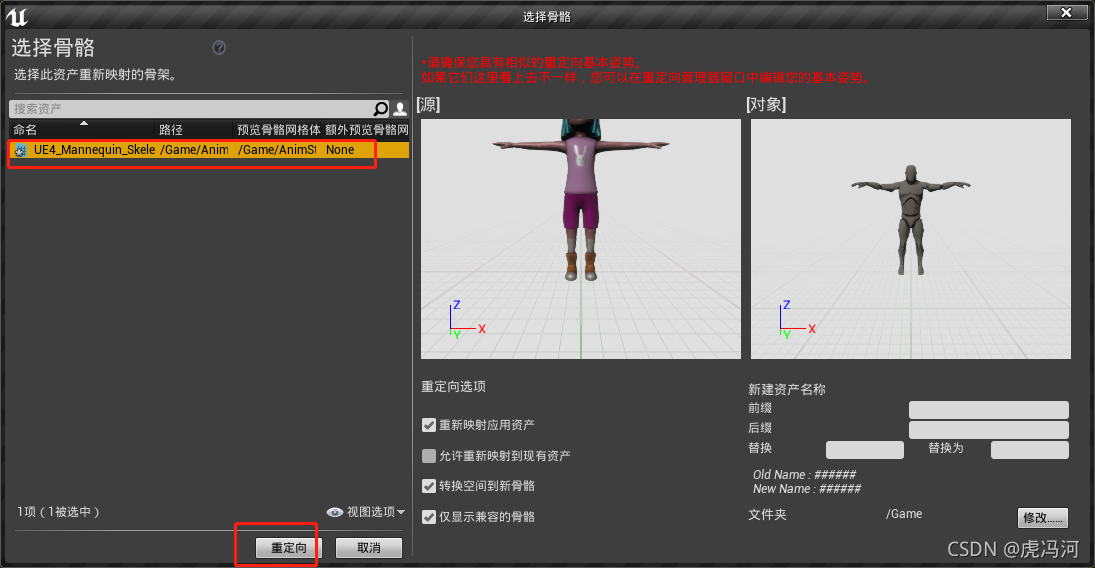Enable 允许重新映射到现有资产 checkbox
Viewport: 1095px width, 568px height.
(x=429, y=456)
